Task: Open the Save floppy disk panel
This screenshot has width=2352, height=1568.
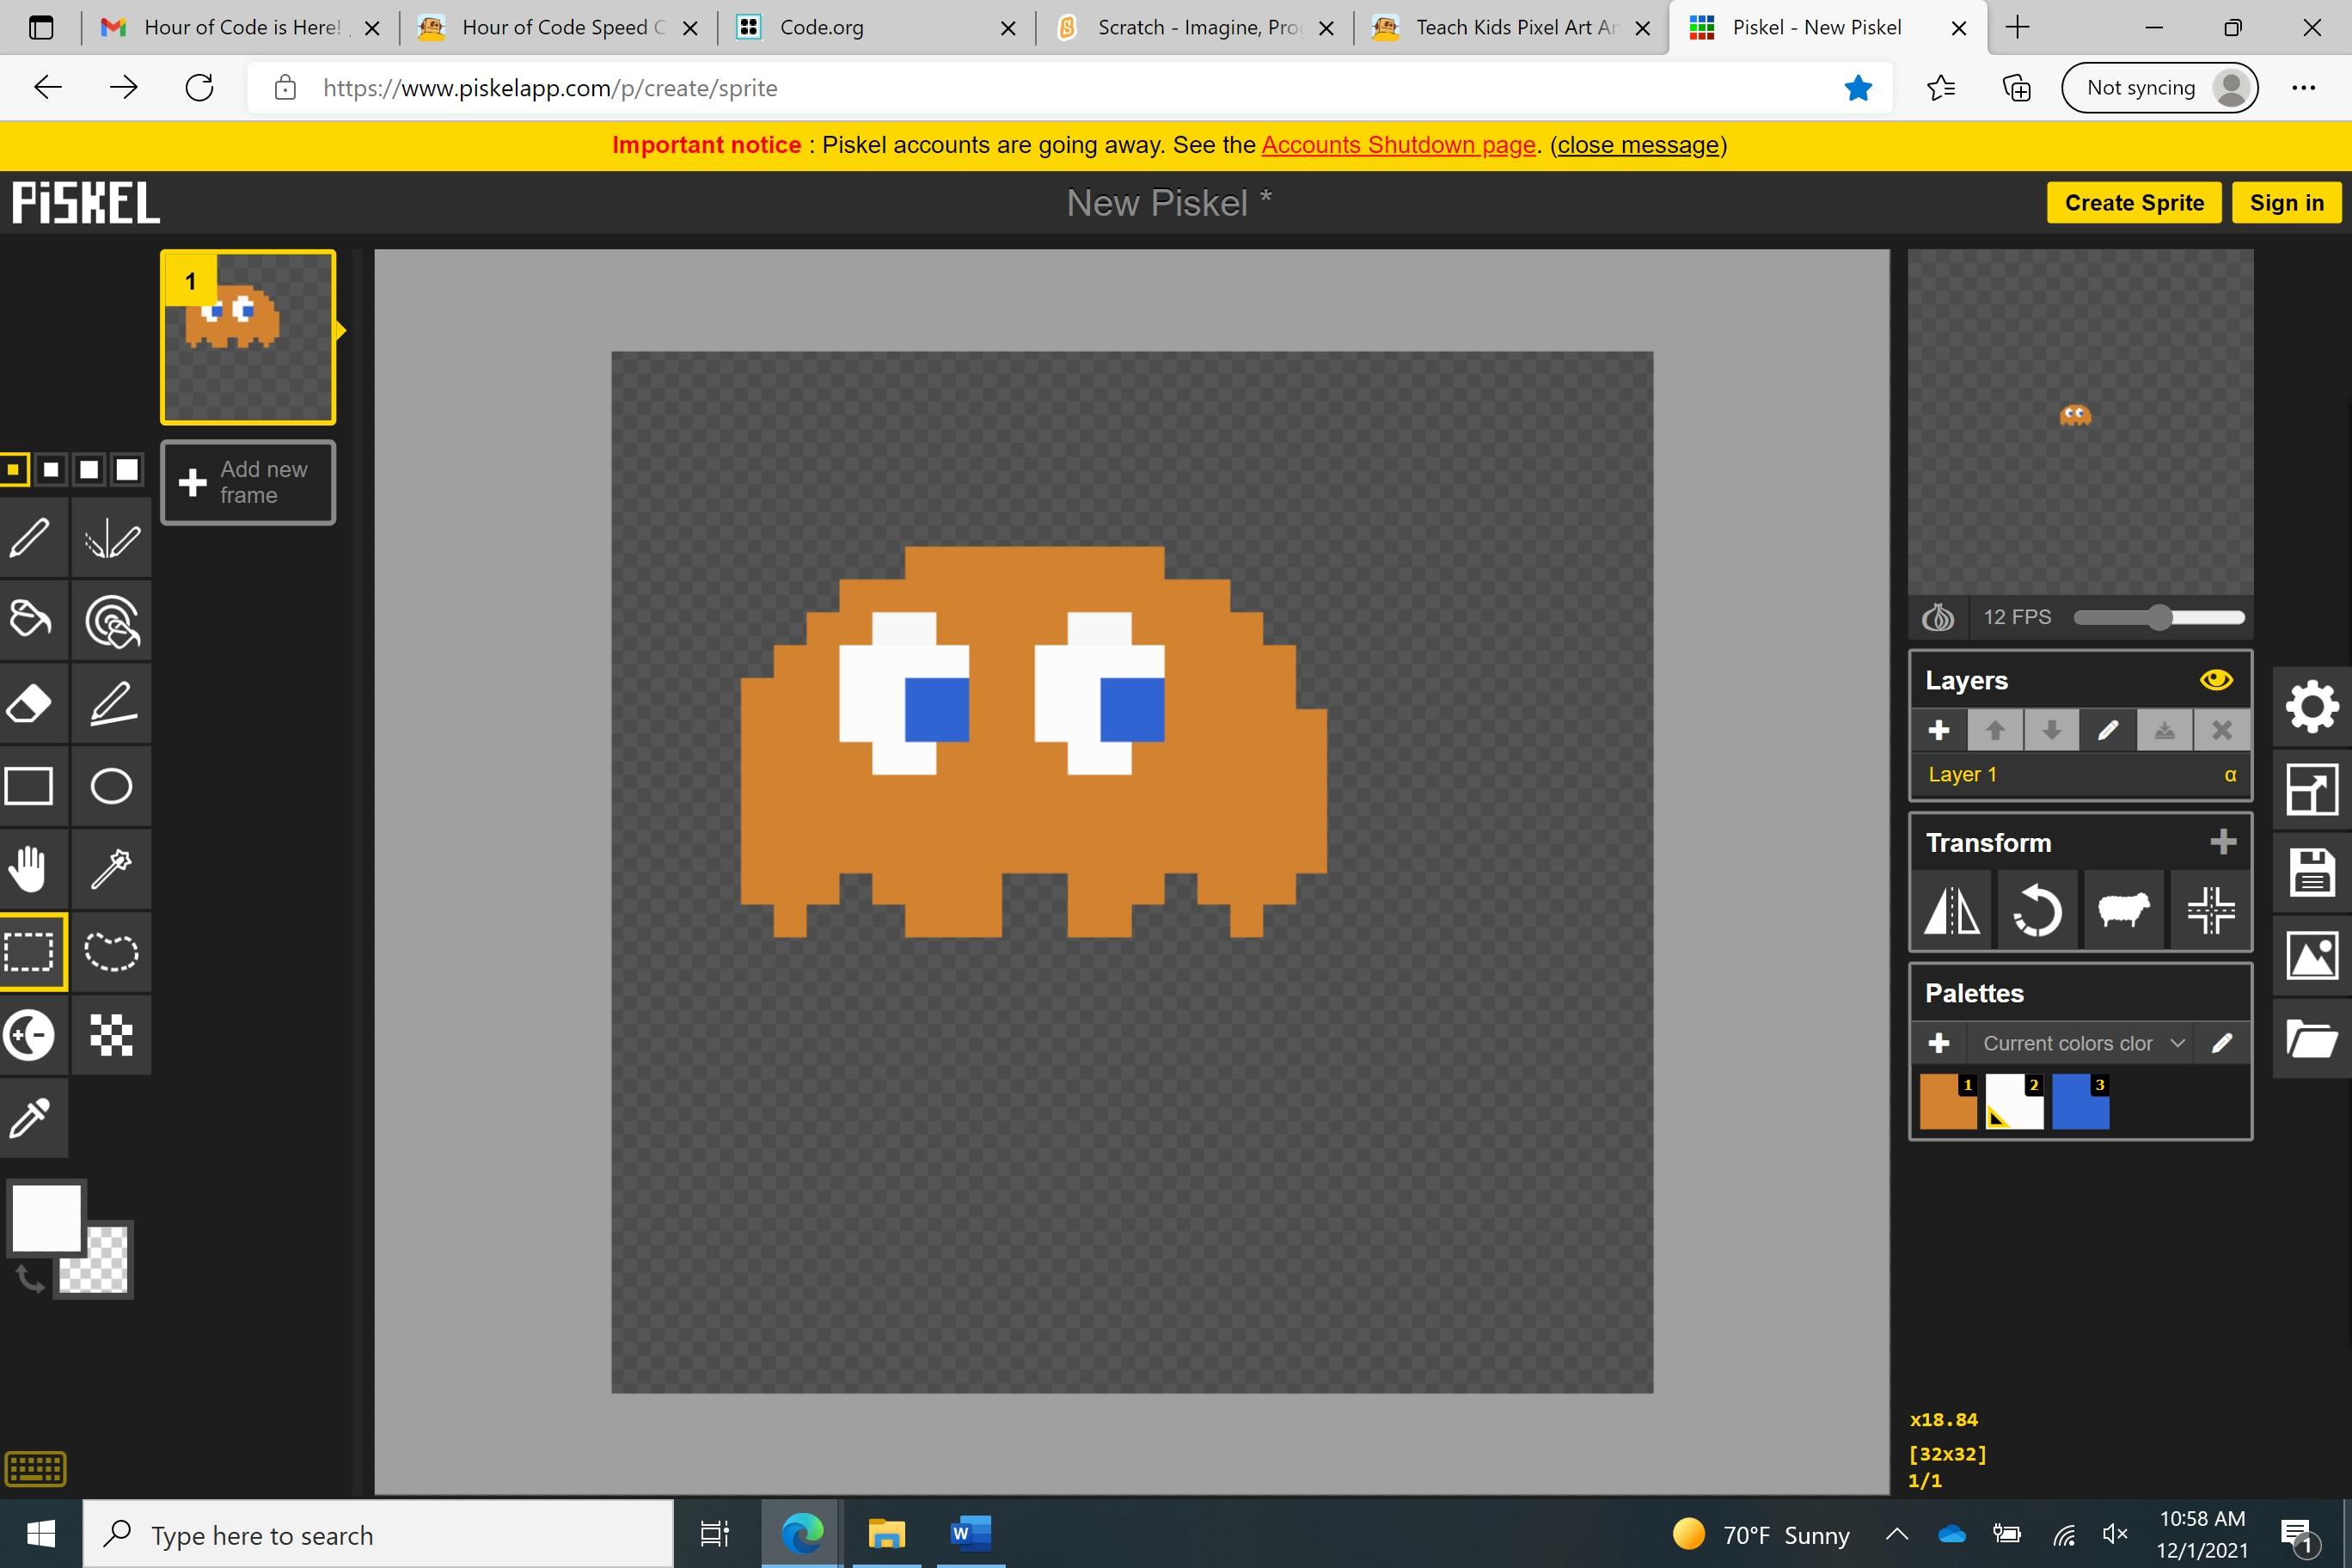Action: pos(2312,873)
